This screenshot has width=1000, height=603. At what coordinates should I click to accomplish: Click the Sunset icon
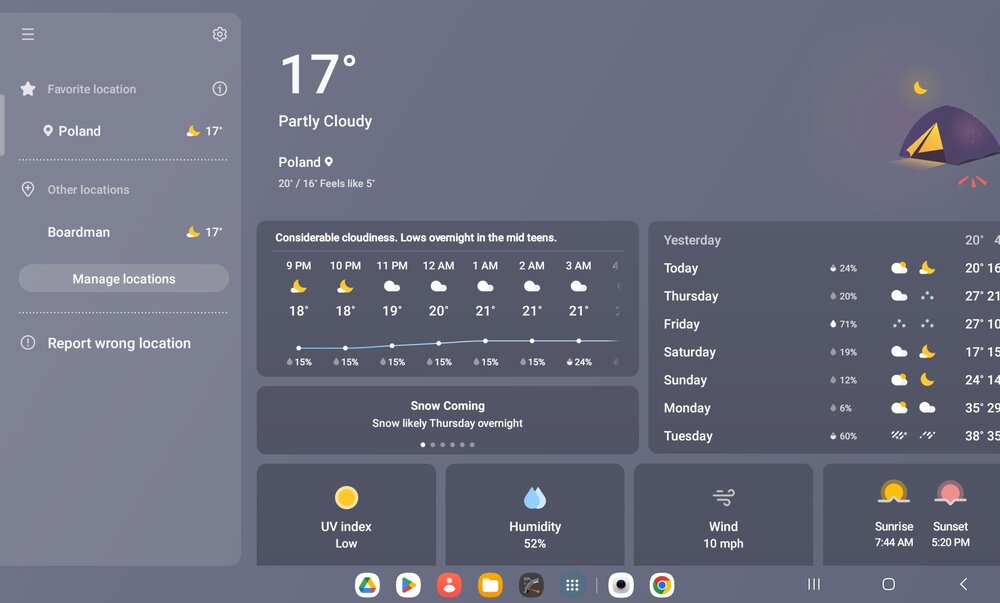click(x=950, y=493)
